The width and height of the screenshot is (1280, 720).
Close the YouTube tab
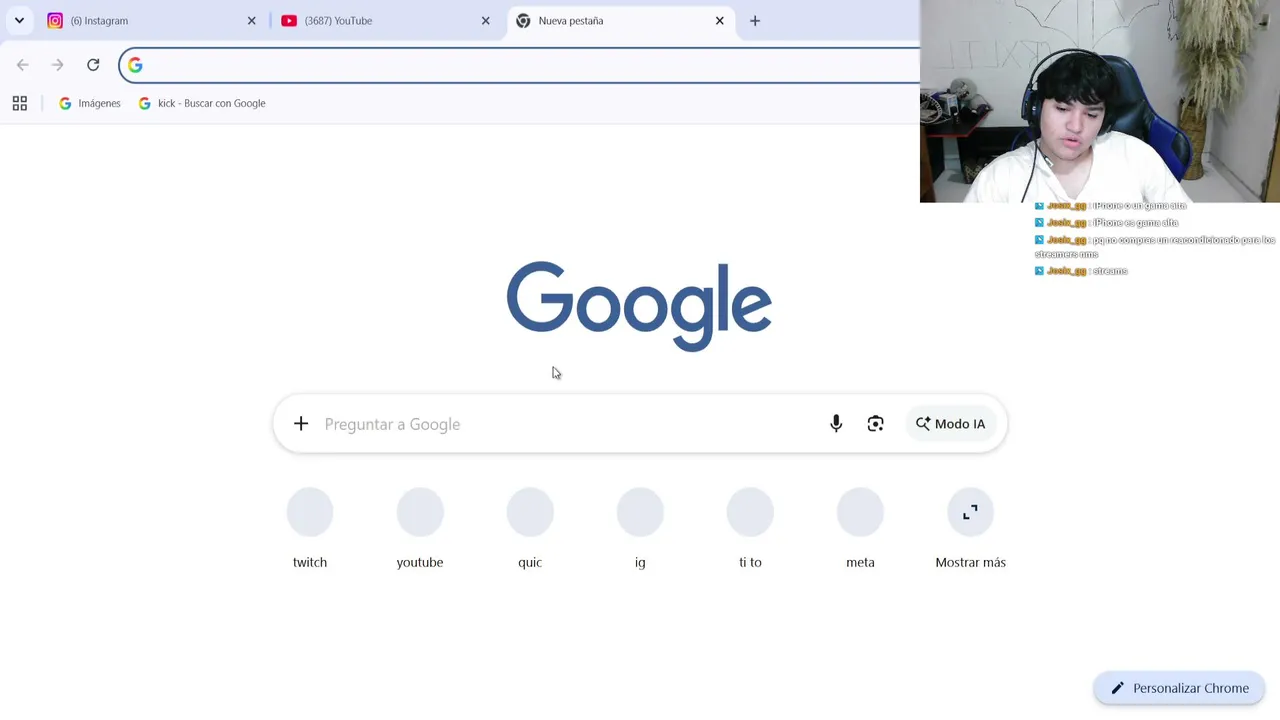click(x=486, y=20)
